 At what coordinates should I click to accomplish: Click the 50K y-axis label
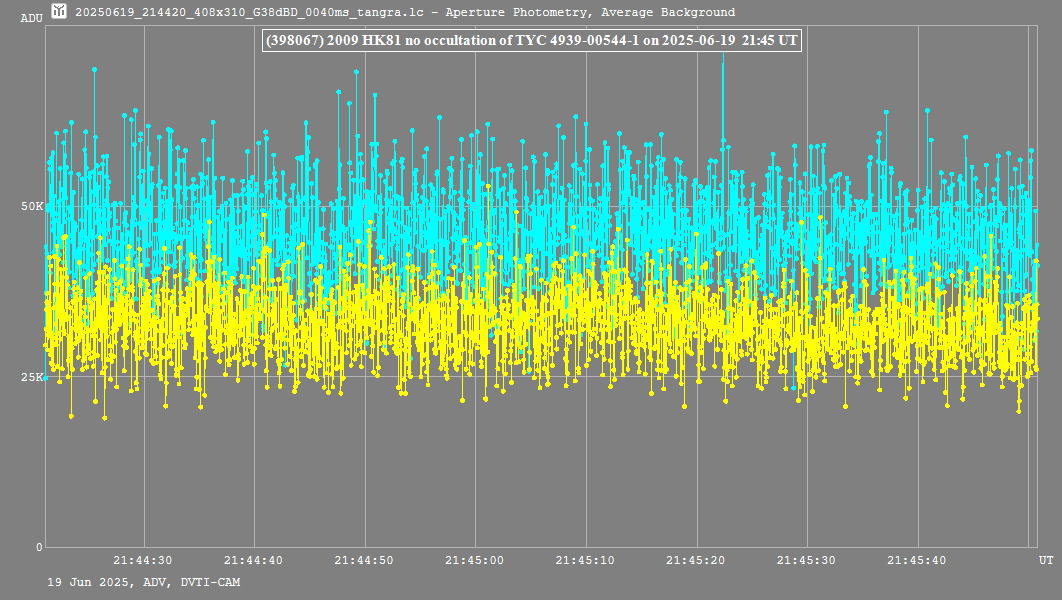[x=32, y=207]
